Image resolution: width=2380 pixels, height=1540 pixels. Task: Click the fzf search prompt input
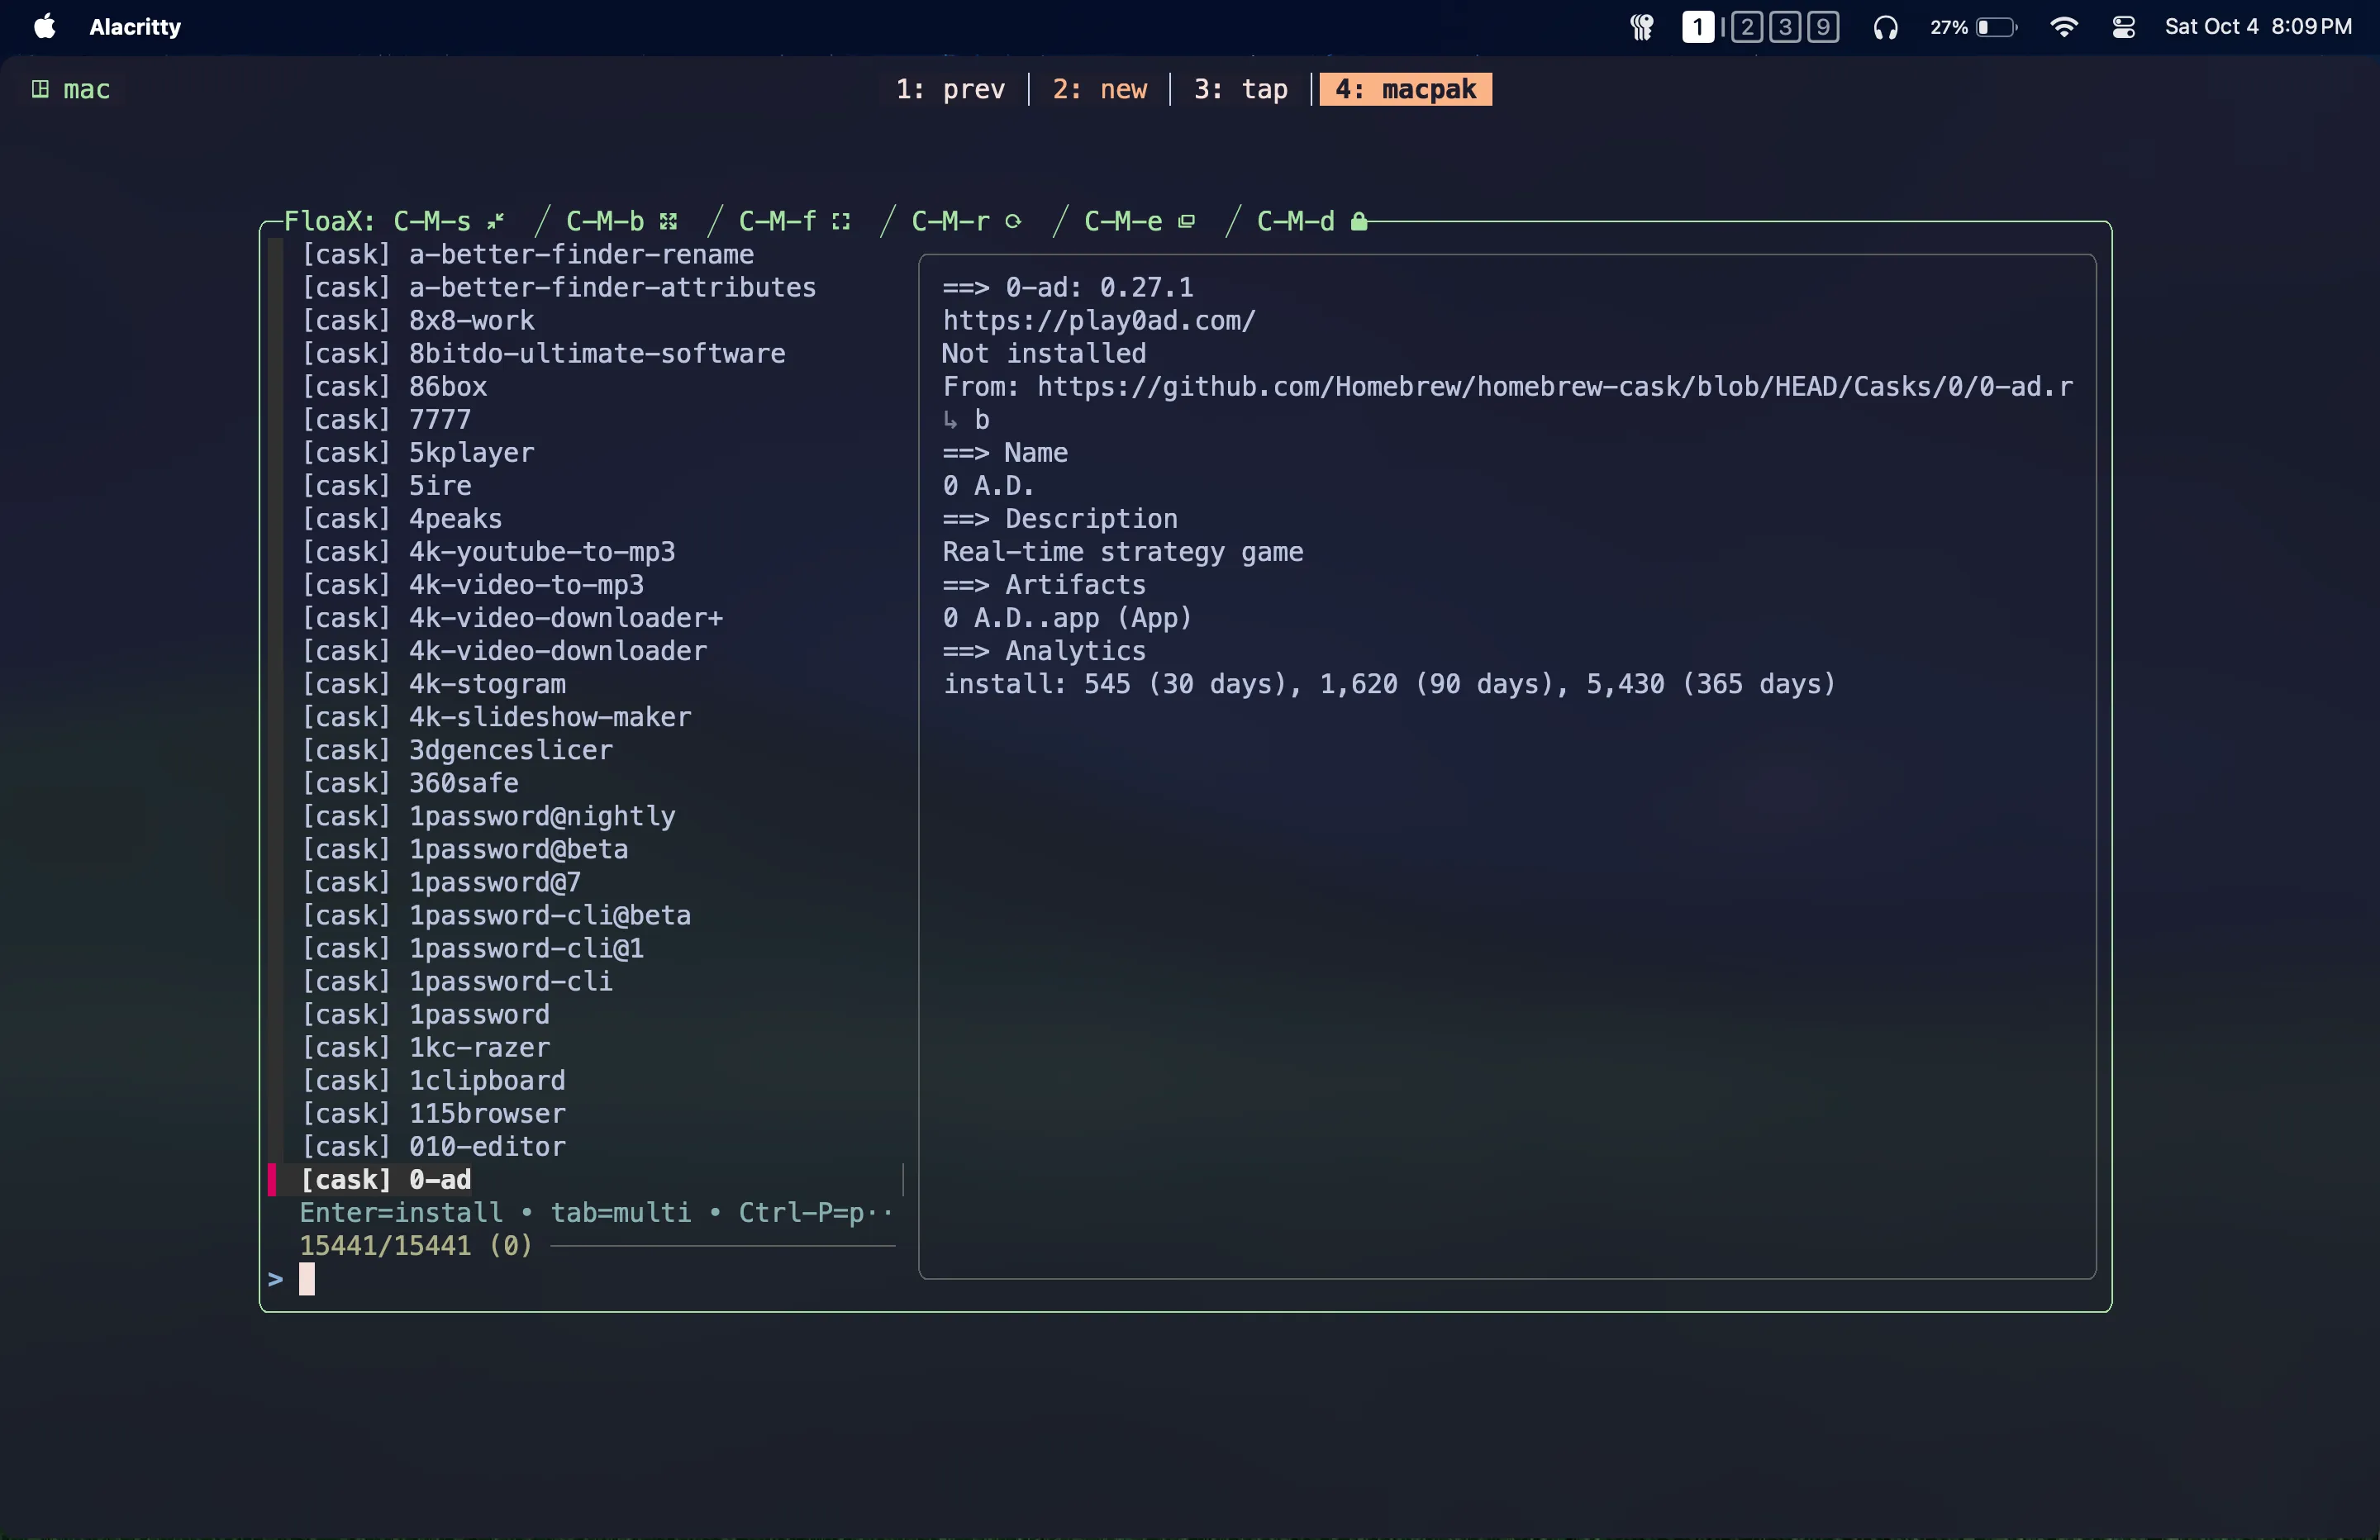(x=307, y=1279)
